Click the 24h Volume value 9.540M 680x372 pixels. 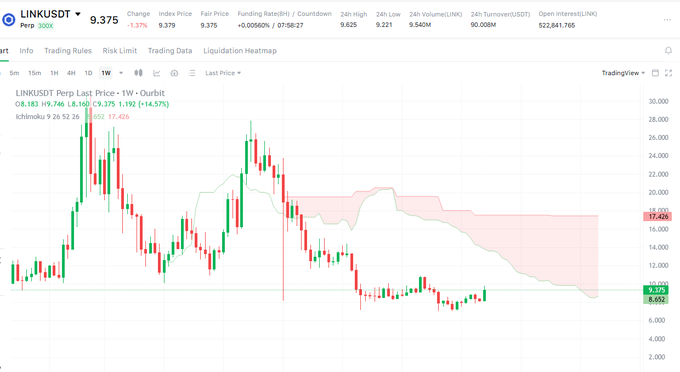(420, 25)
